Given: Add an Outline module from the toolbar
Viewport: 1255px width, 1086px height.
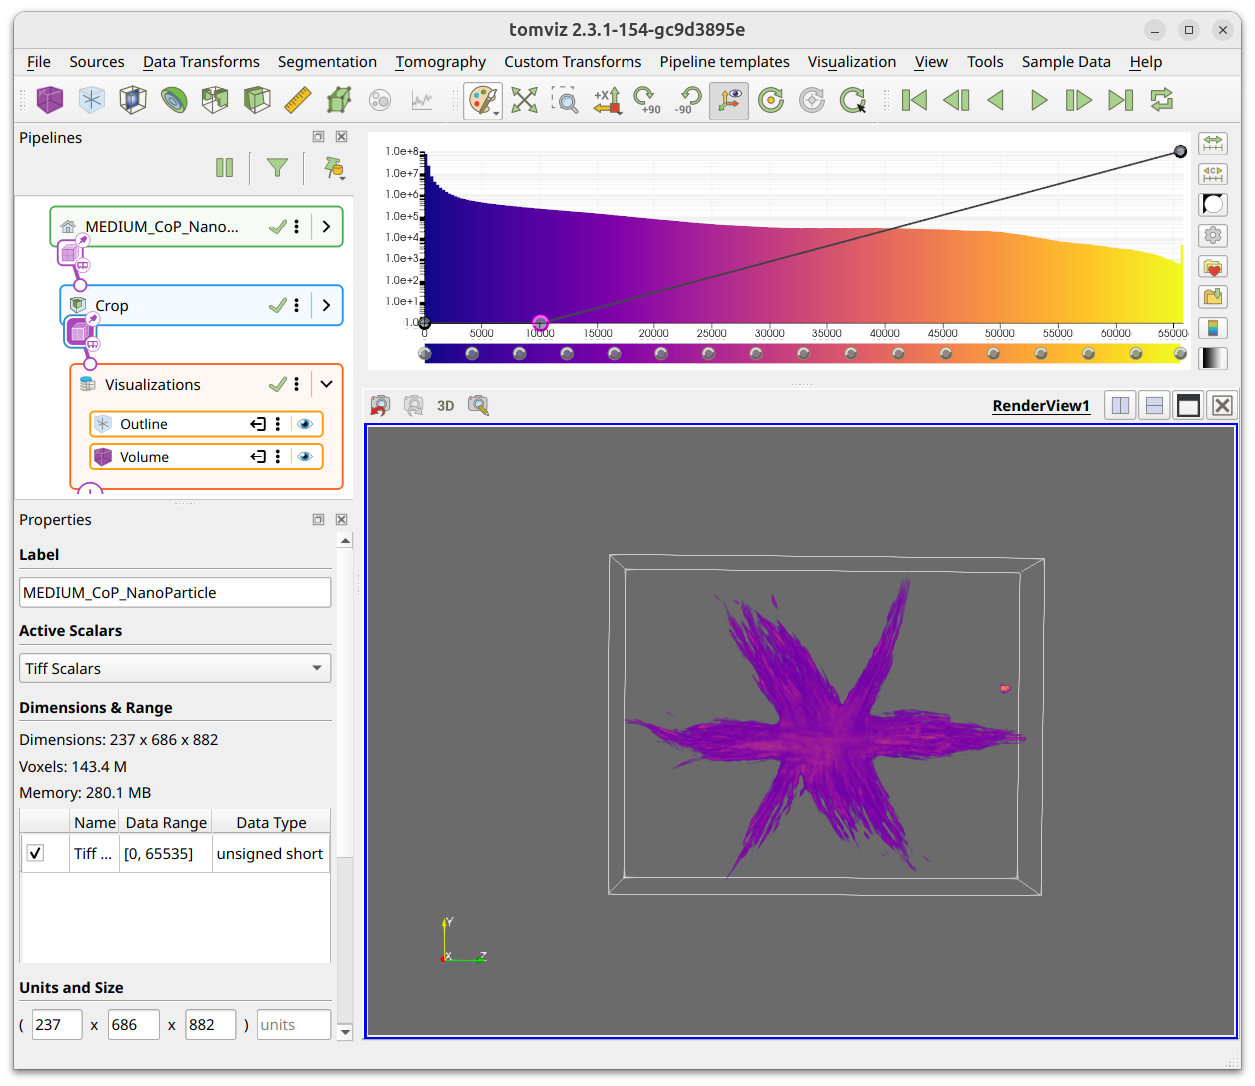Looking at the screenshot, I should 92,100.
